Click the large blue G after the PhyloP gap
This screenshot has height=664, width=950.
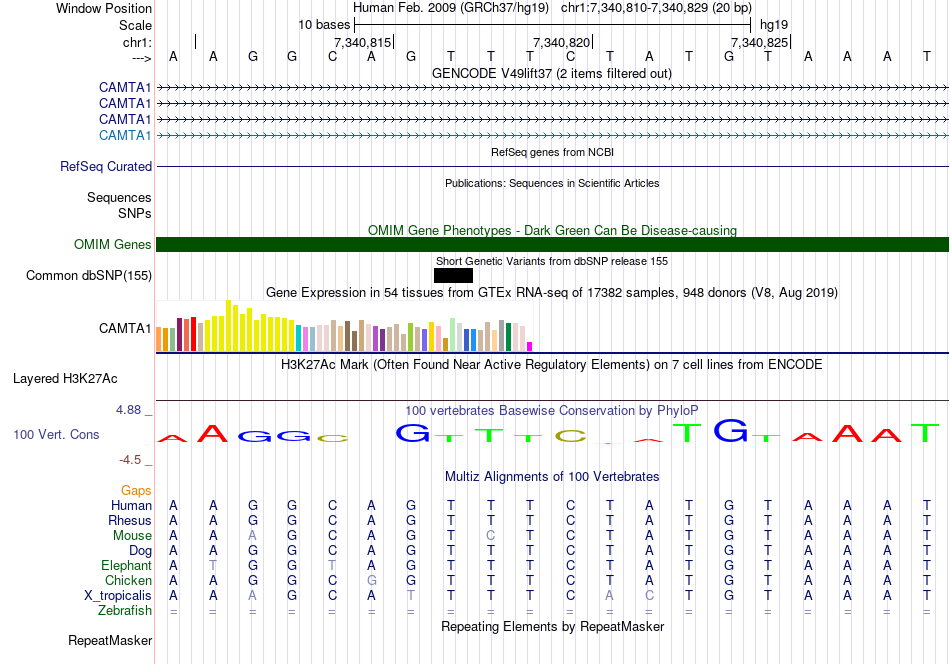point(412,433)
